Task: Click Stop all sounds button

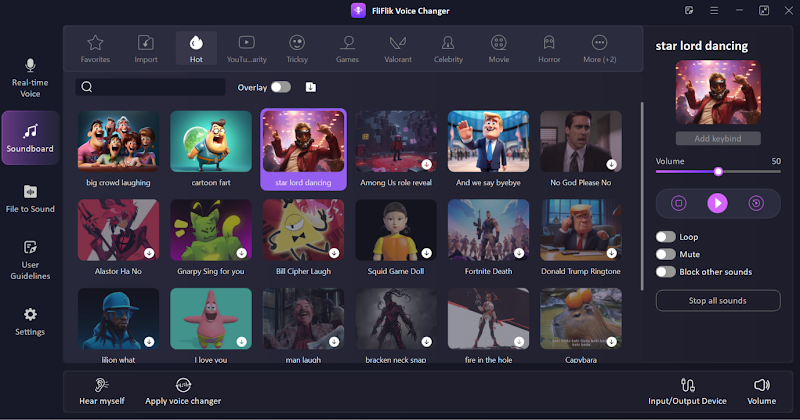Action: [x=718, y=301]
